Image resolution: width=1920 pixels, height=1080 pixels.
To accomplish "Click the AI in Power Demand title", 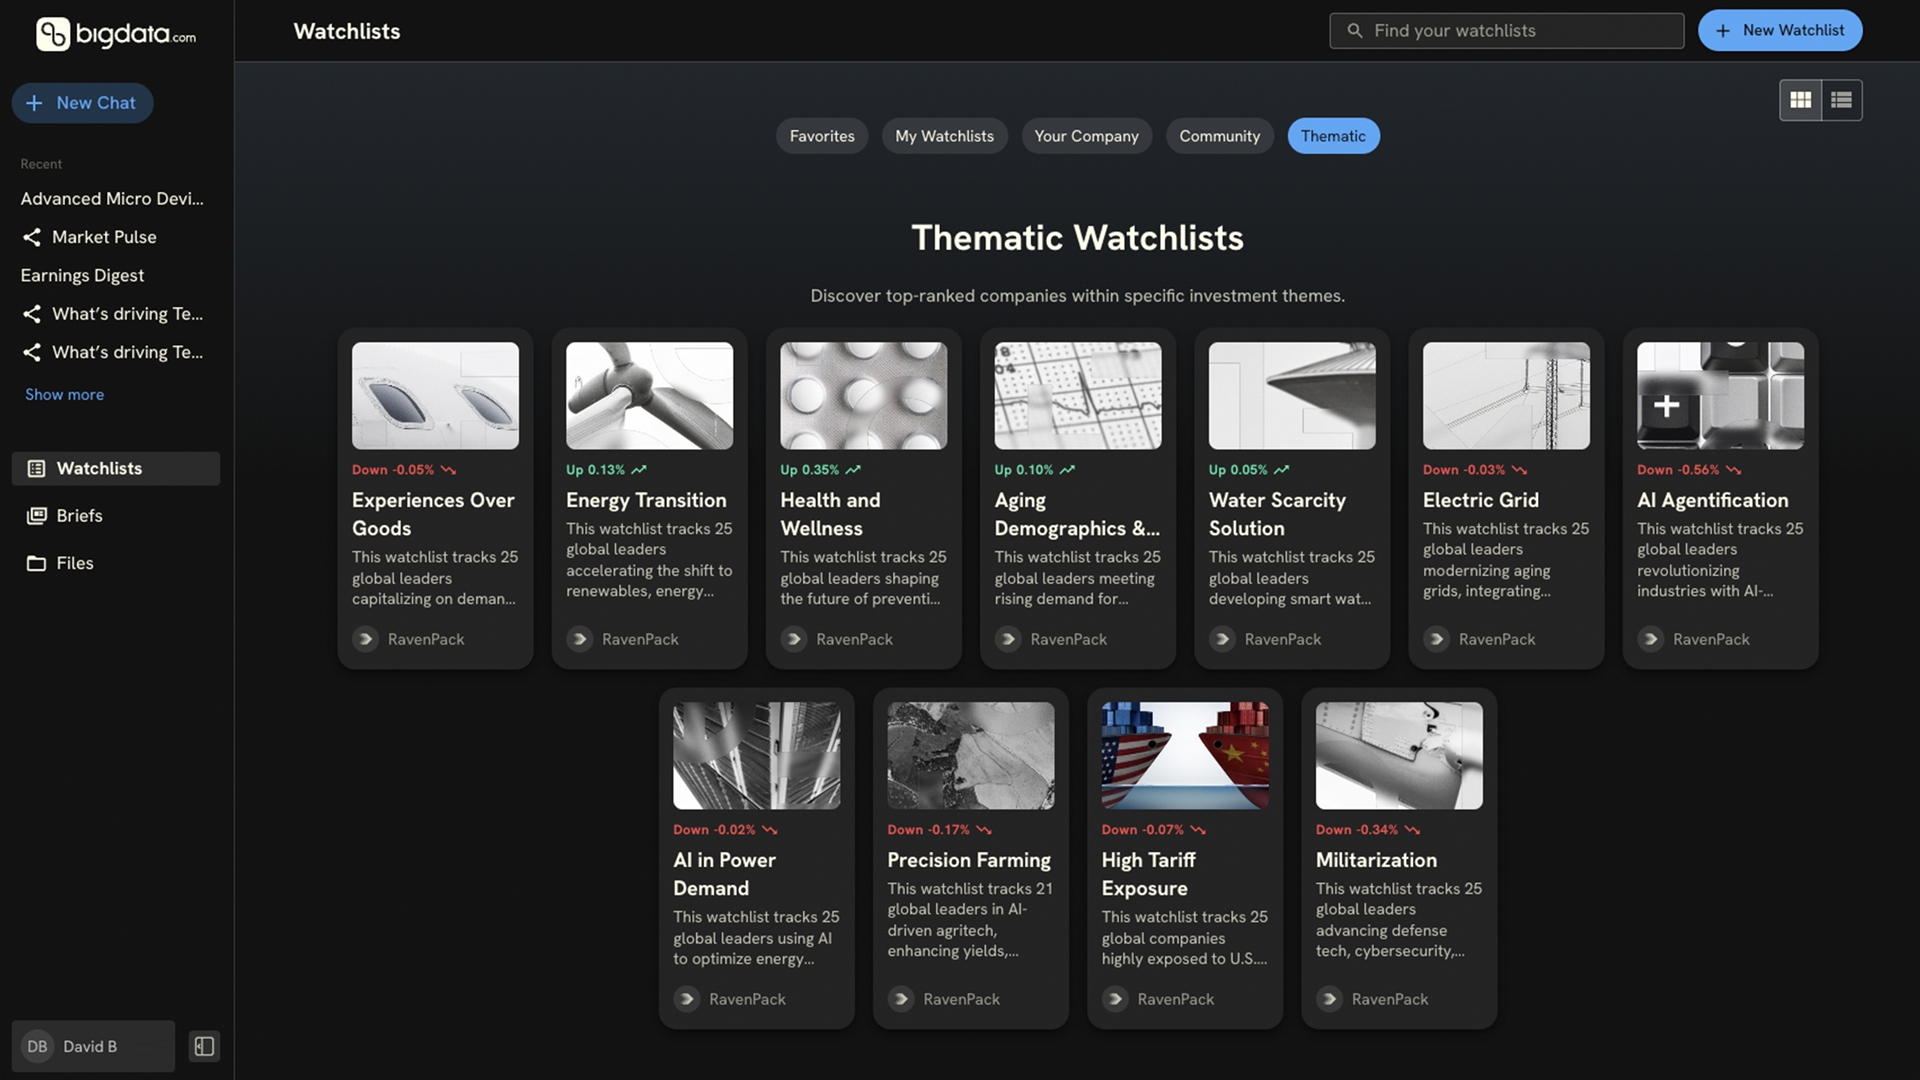I will [x=724, y=874].
